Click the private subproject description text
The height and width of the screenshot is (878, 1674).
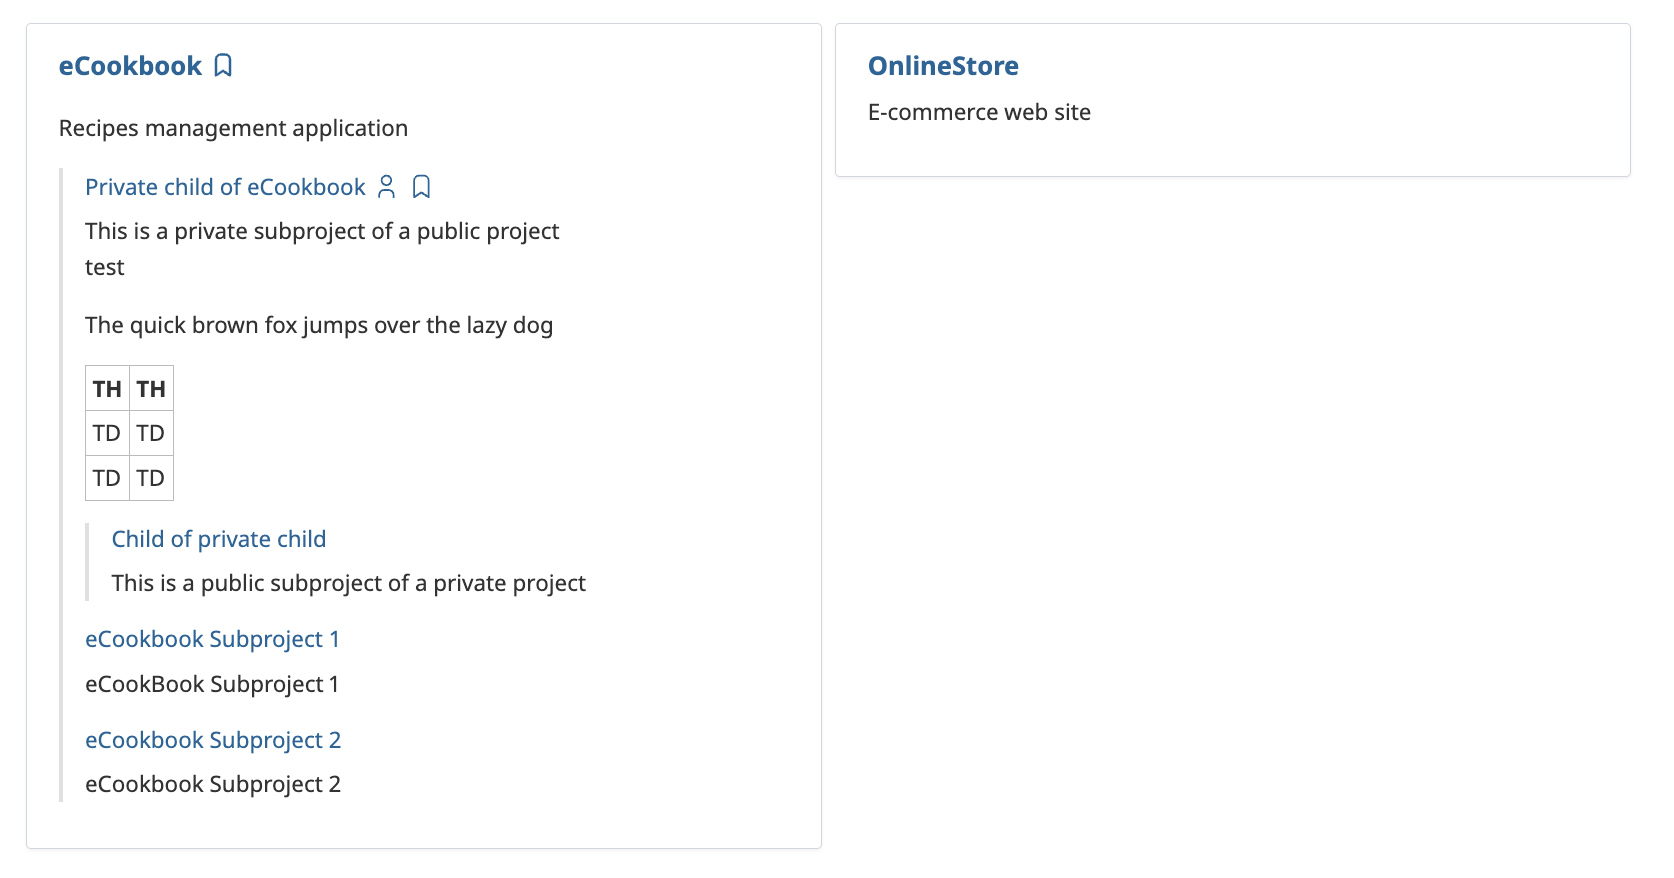[322, 231]
